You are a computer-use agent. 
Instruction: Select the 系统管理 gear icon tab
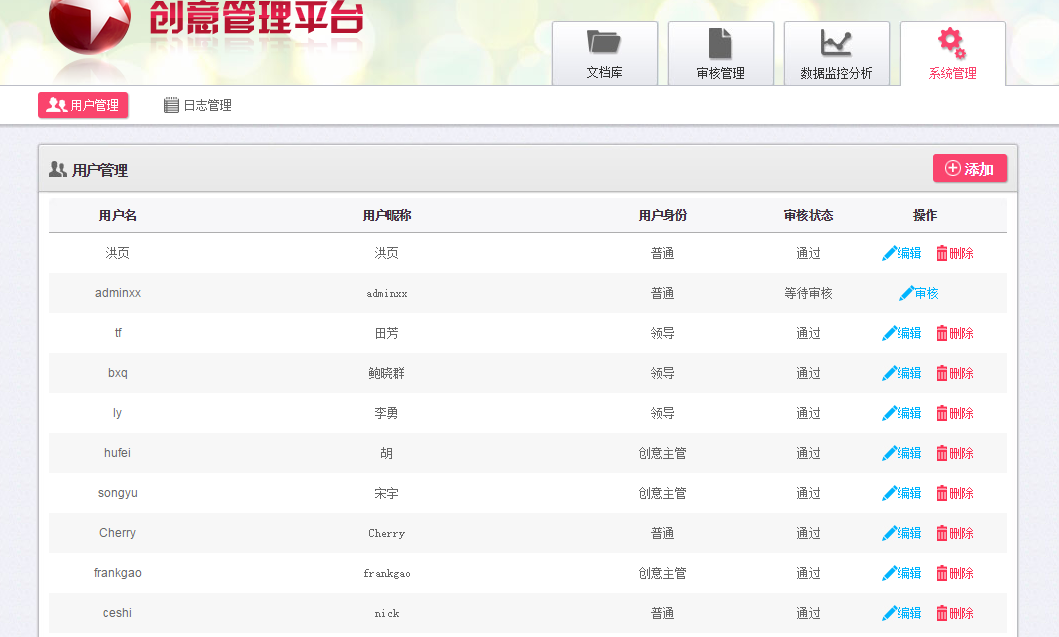(x=952, y=53)
